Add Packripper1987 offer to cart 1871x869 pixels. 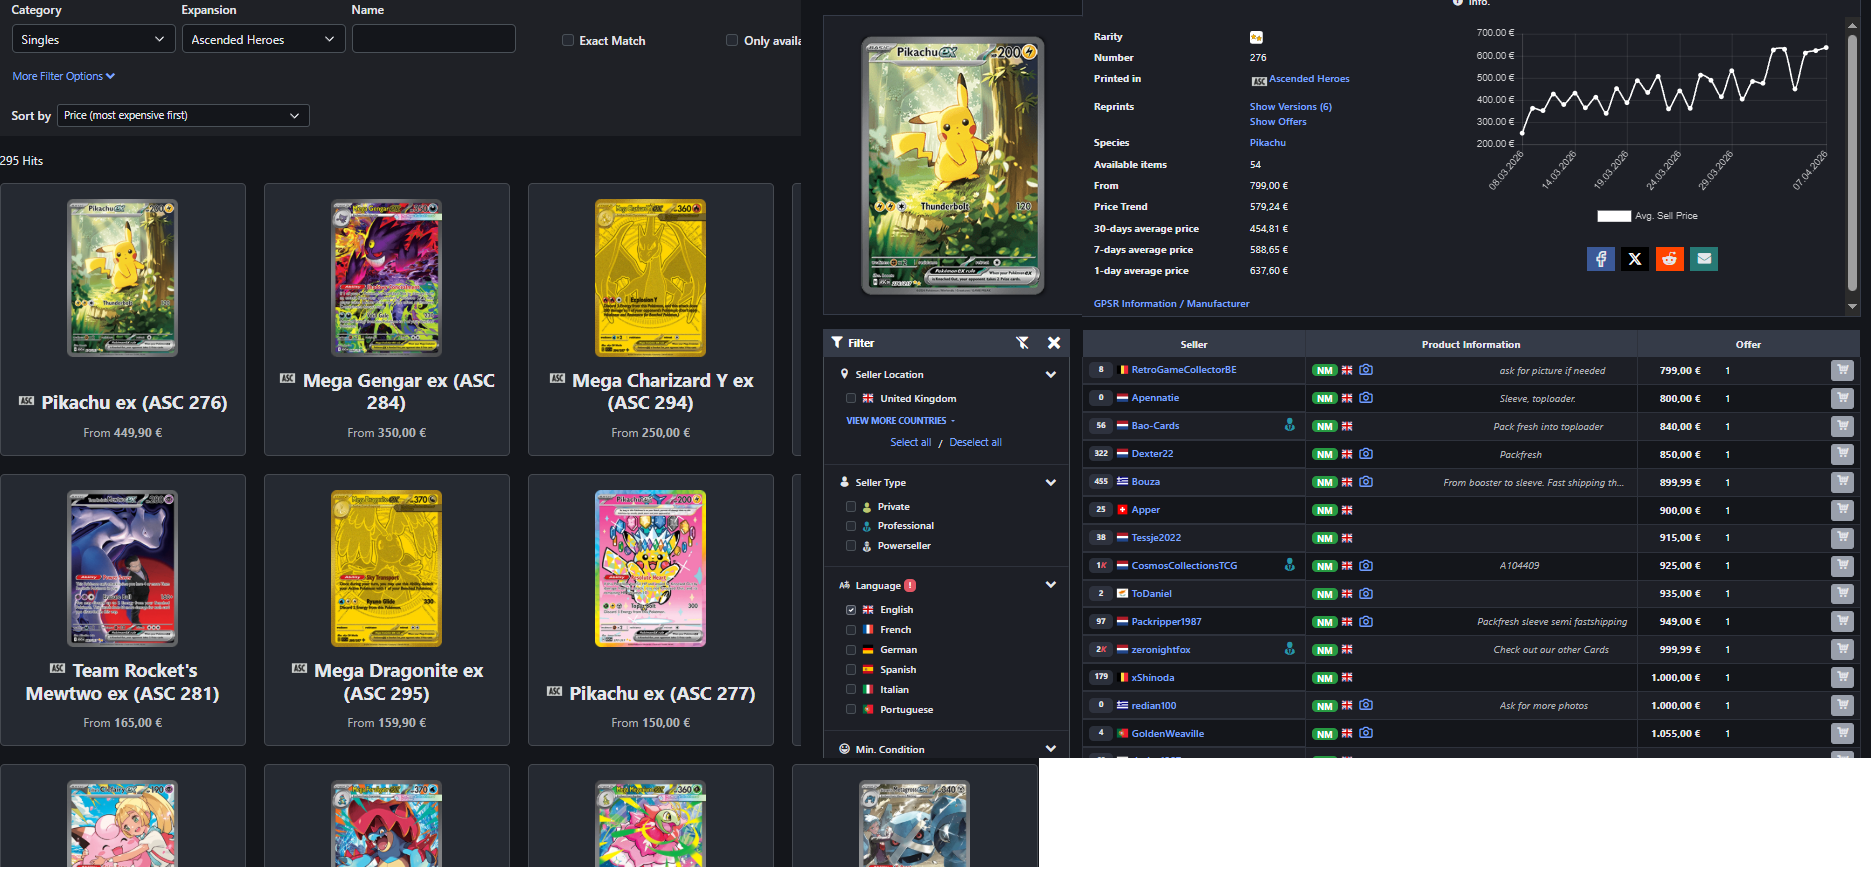[x=1842, y=622]
